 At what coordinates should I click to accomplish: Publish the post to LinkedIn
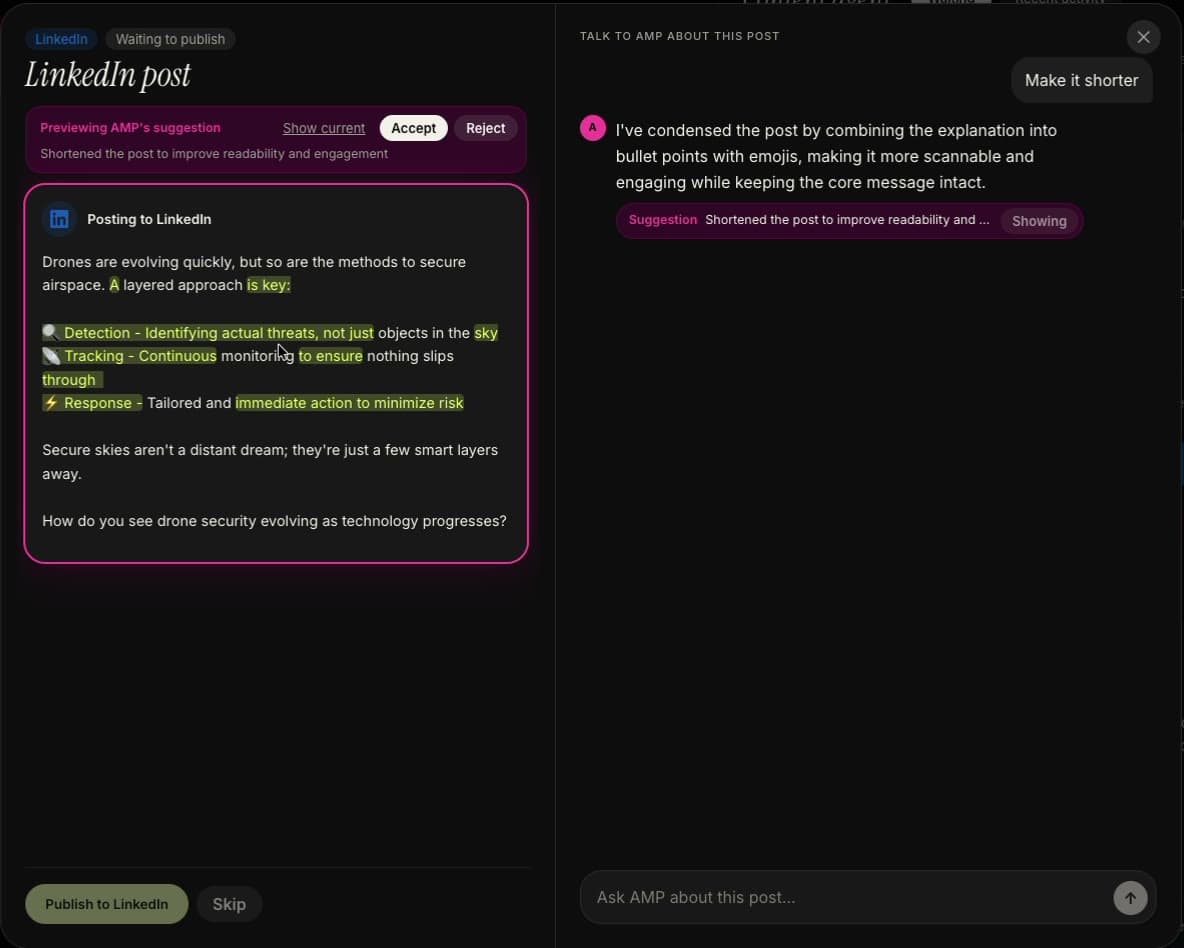click(x=106, y=903)
